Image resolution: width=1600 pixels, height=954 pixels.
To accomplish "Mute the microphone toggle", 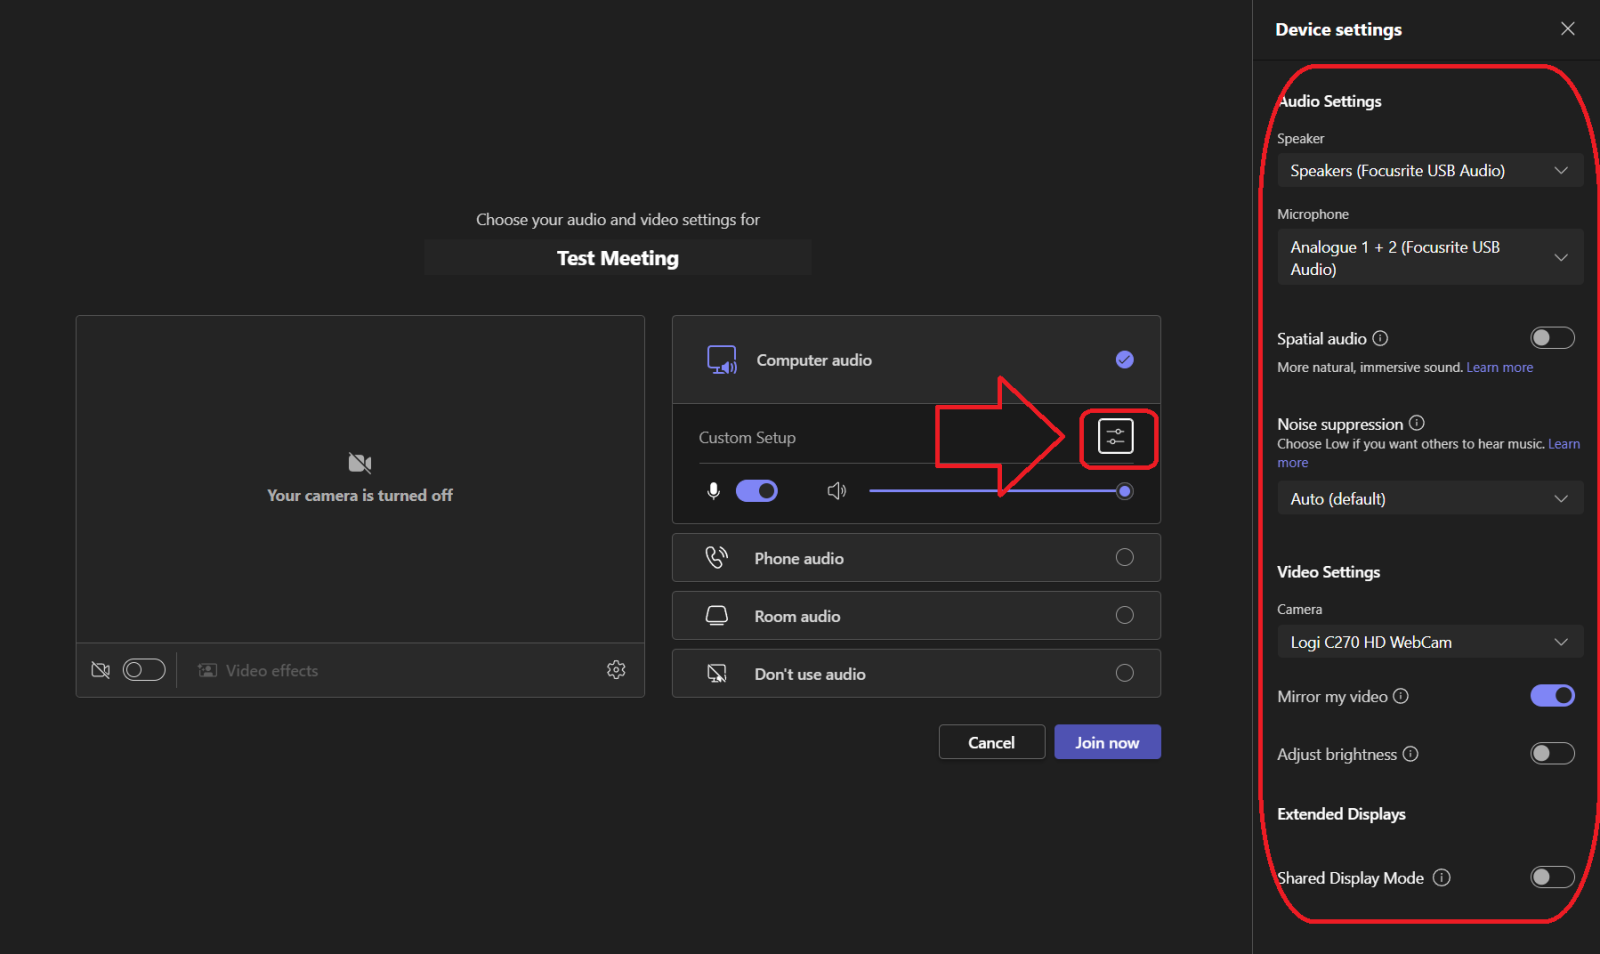I will (756, 491).
